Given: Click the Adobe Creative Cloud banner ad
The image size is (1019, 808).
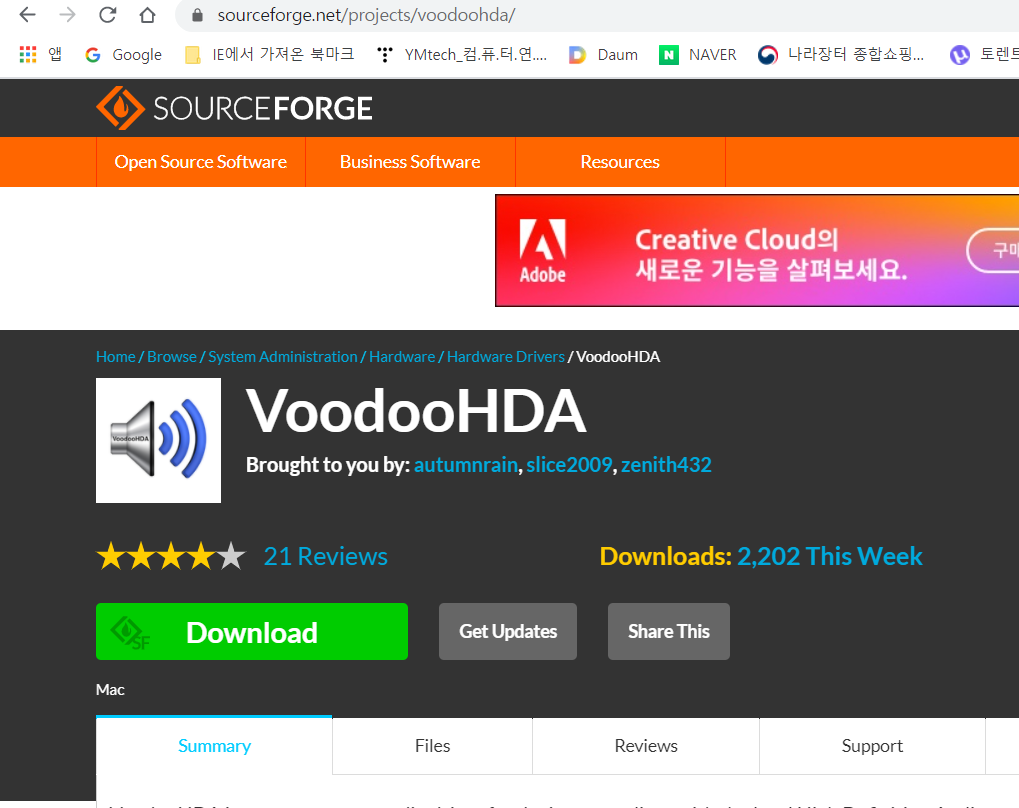Looking at the screenshot, I should [x=757, y=250].
